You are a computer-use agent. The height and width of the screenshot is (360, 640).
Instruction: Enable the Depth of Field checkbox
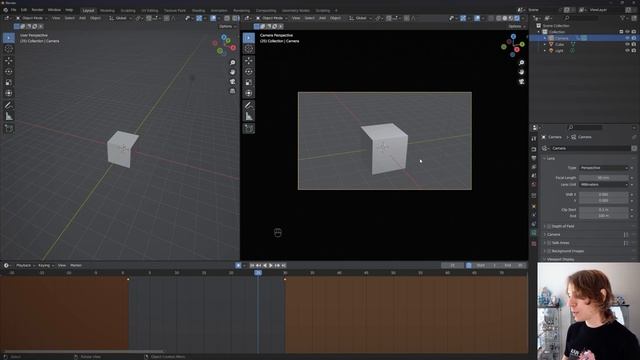click(549, 226)
